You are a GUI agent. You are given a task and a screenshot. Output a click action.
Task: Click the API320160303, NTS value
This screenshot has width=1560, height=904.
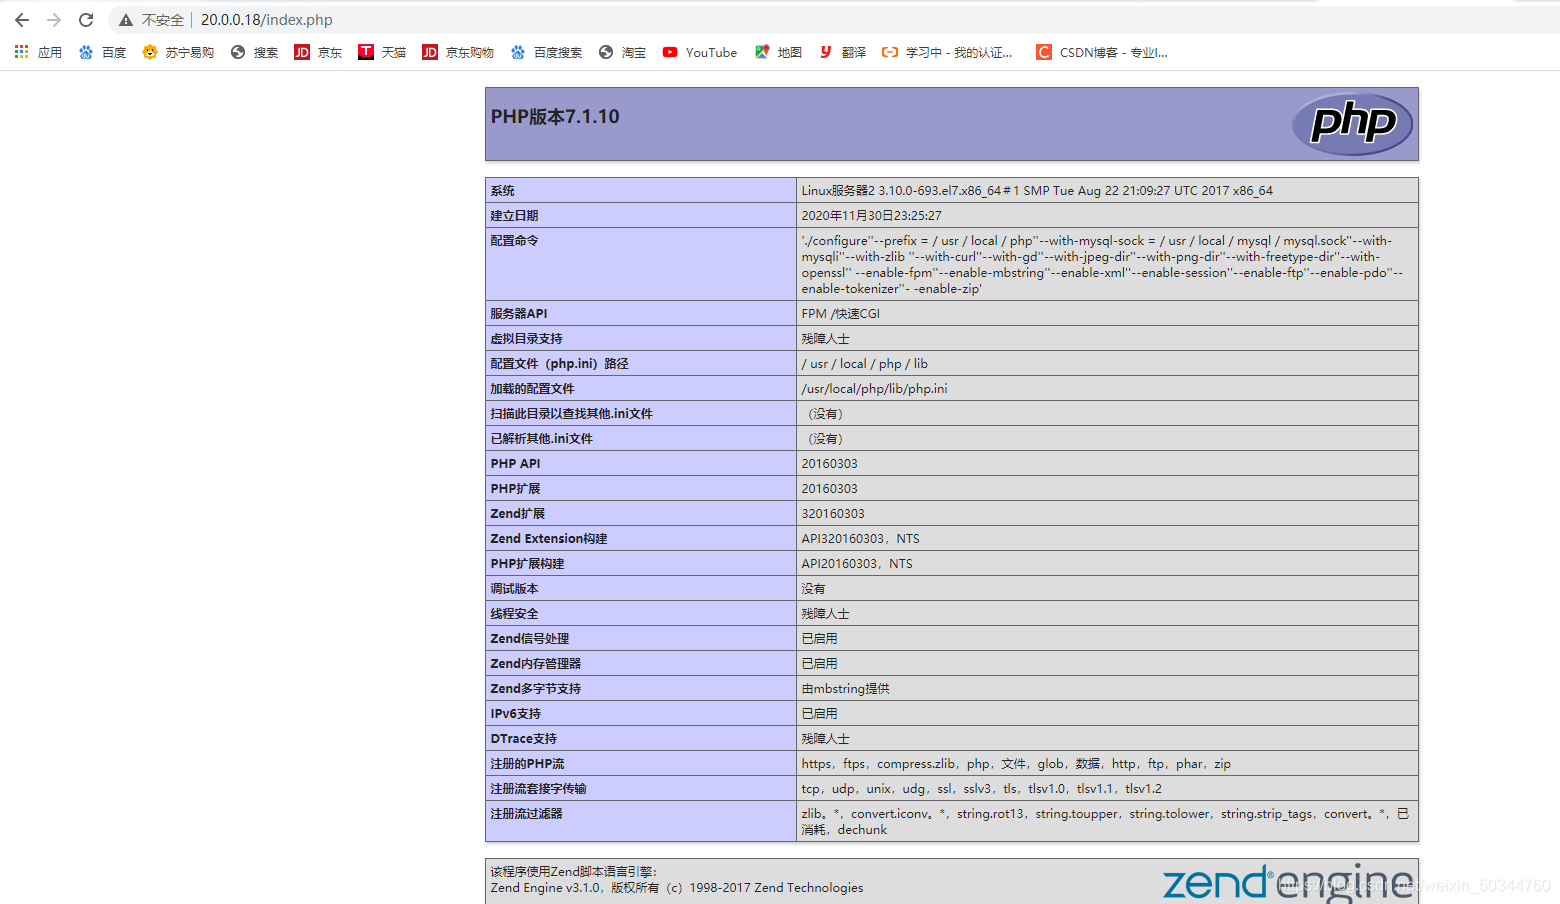coord(860,538)
